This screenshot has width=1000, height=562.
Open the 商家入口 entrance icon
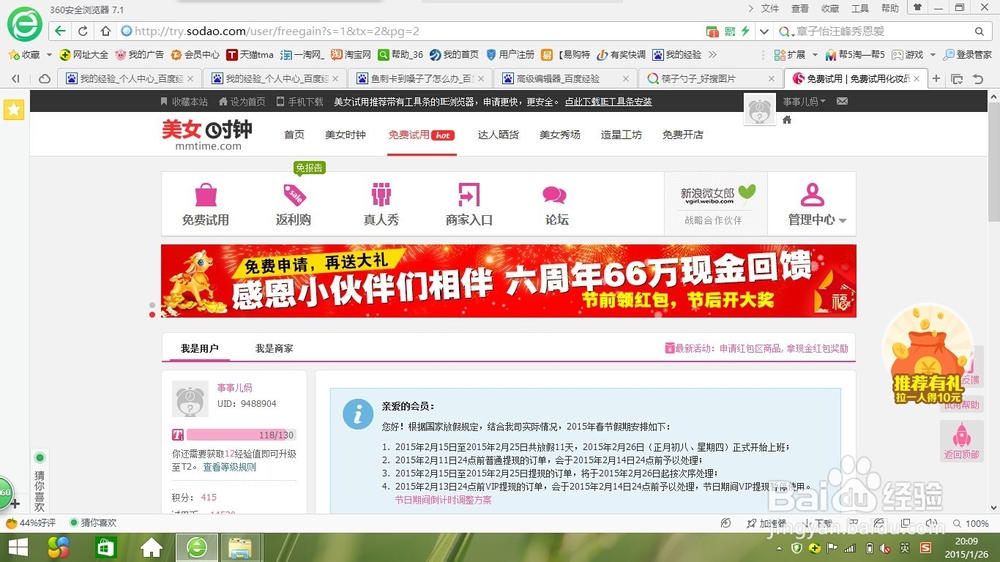469,195
